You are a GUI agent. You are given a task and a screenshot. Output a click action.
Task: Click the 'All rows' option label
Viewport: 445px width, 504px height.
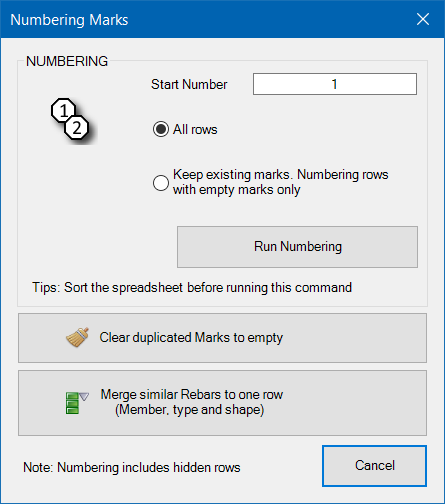tap(195, 129)
